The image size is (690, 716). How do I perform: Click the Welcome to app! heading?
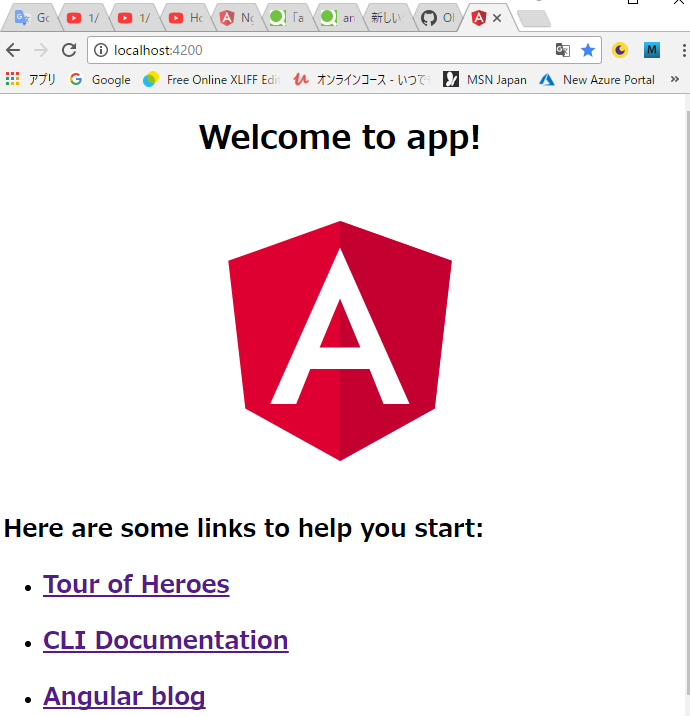pyautogui.click(x=340, y=137)
